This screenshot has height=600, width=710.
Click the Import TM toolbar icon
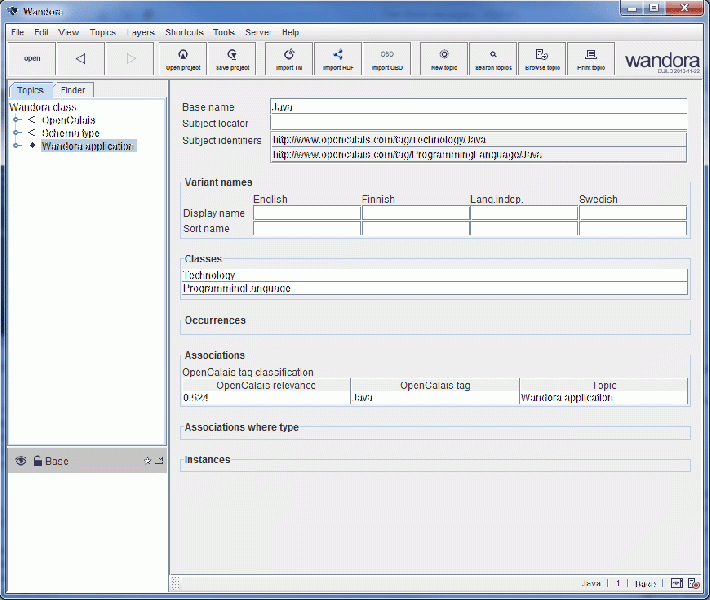coord(289,58)
